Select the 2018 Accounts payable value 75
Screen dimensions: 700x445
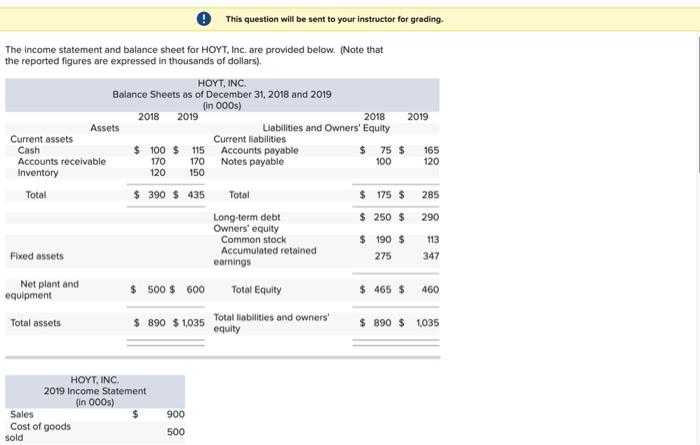tap(386, 150)
